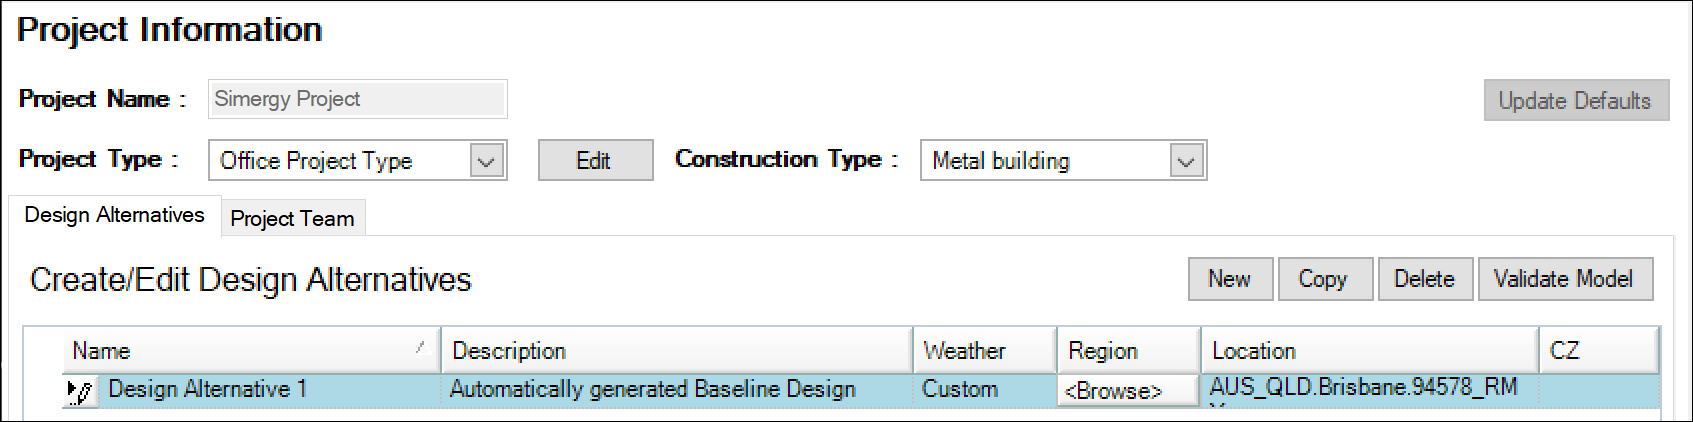Select the Design Alternative 1 row name
Viewport: 1693px width, 422px height.
pyautogui.click(x=208, y=389)
